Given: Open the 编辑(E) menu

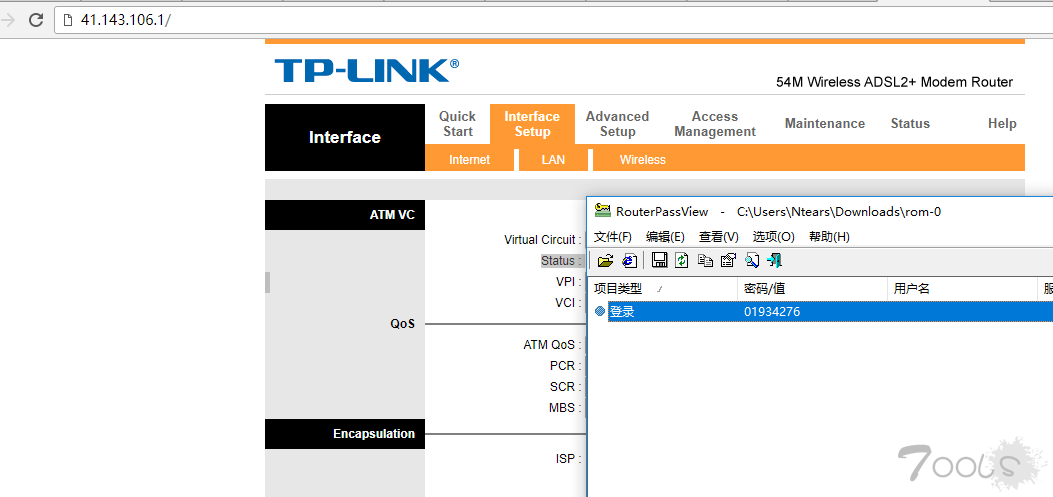Looking at the screenshot, I should pyautogui.click(x=665, y=237).
